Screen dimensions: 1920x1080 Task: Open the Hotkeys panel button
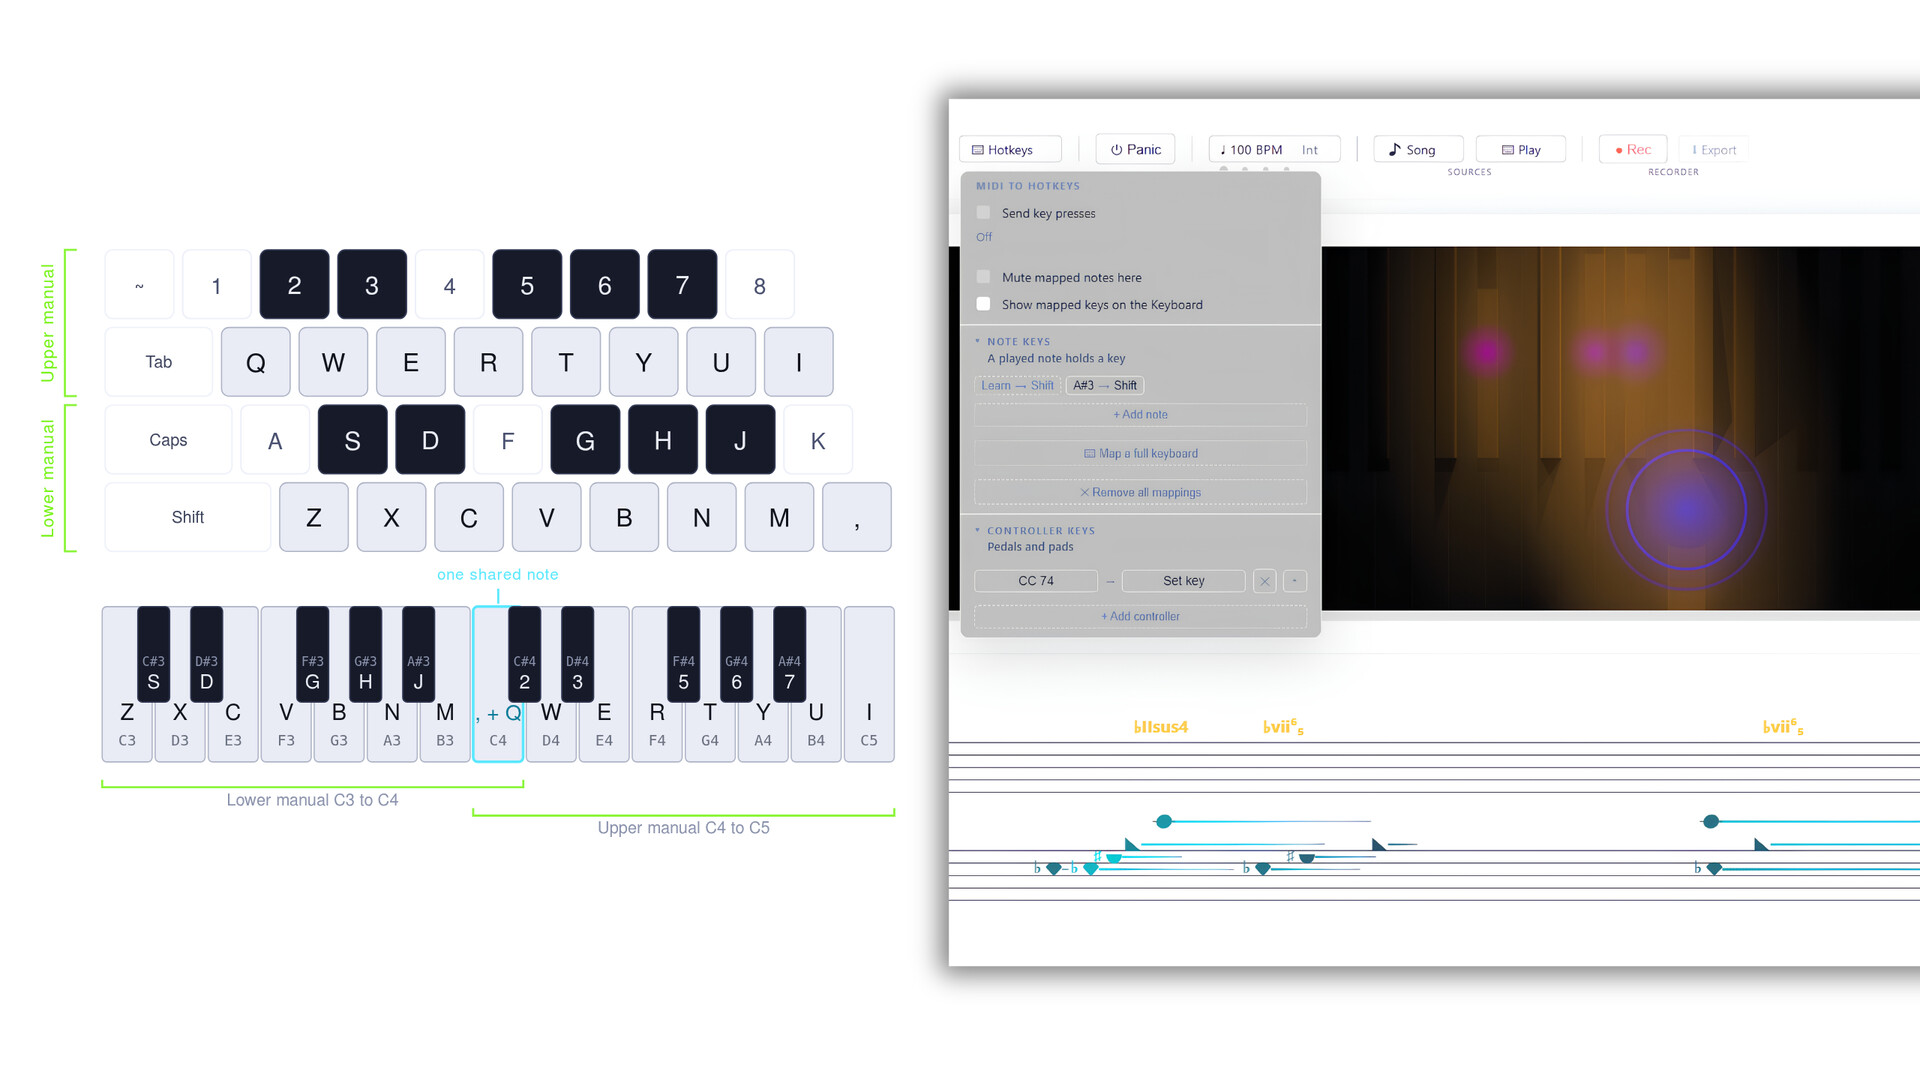pyautogui.click(x=1010, y=149)
